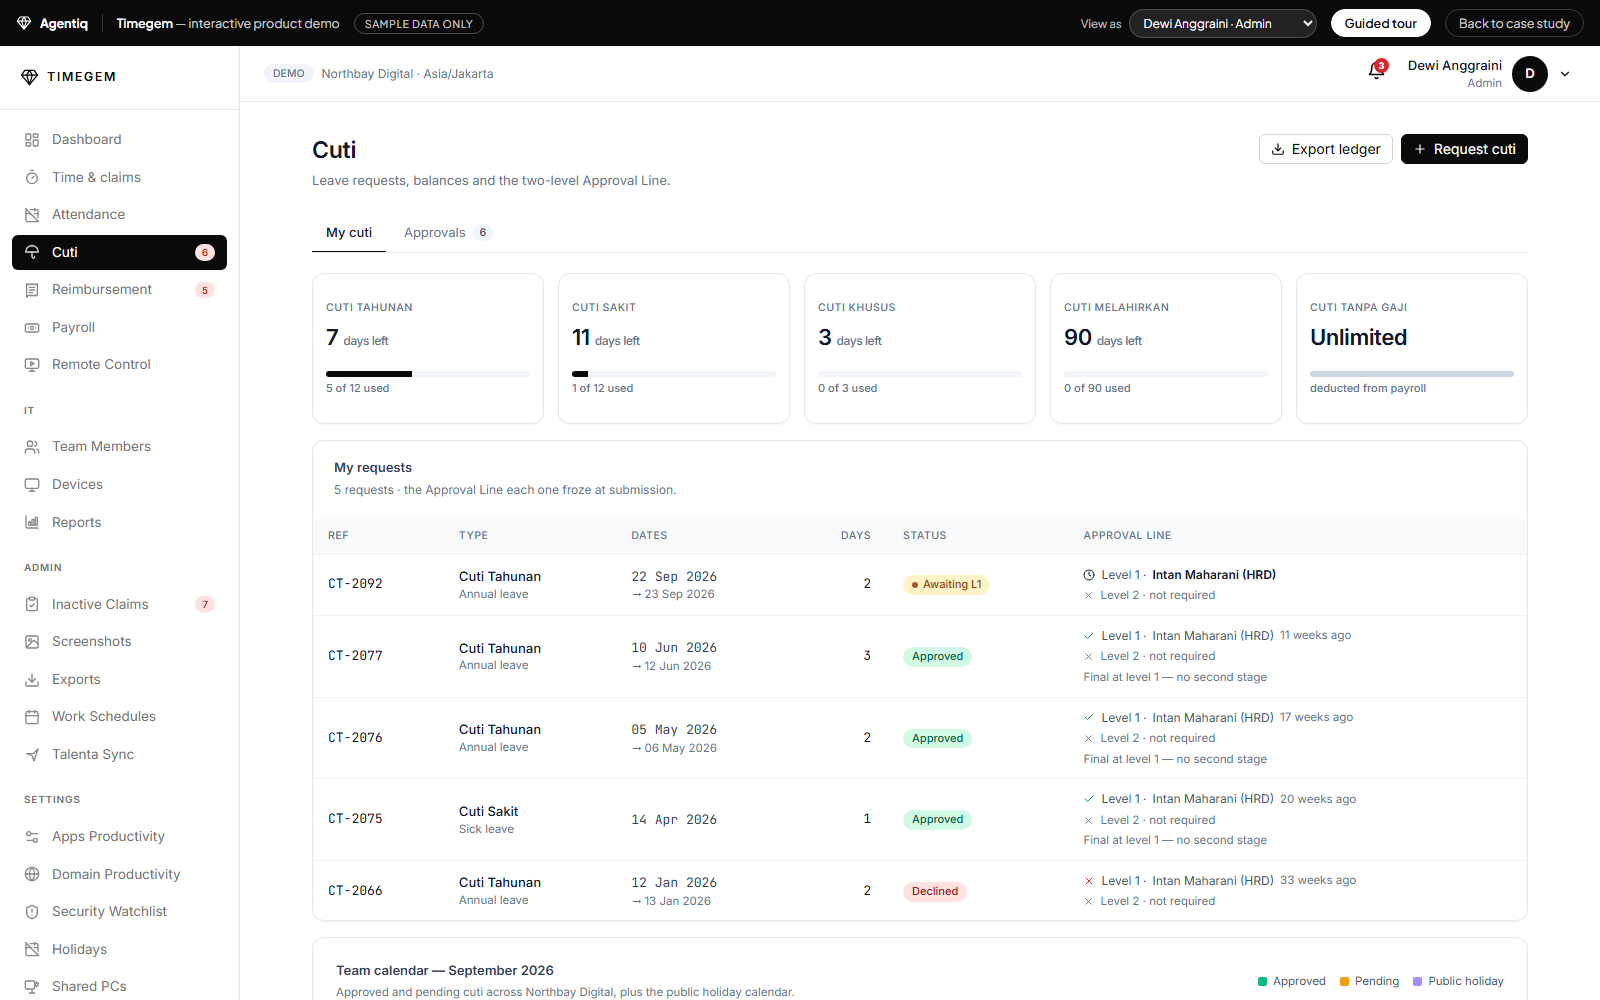Click the Payroll money icon
This screenshot has width=1600, height=1000.
(x=32, y=327)
